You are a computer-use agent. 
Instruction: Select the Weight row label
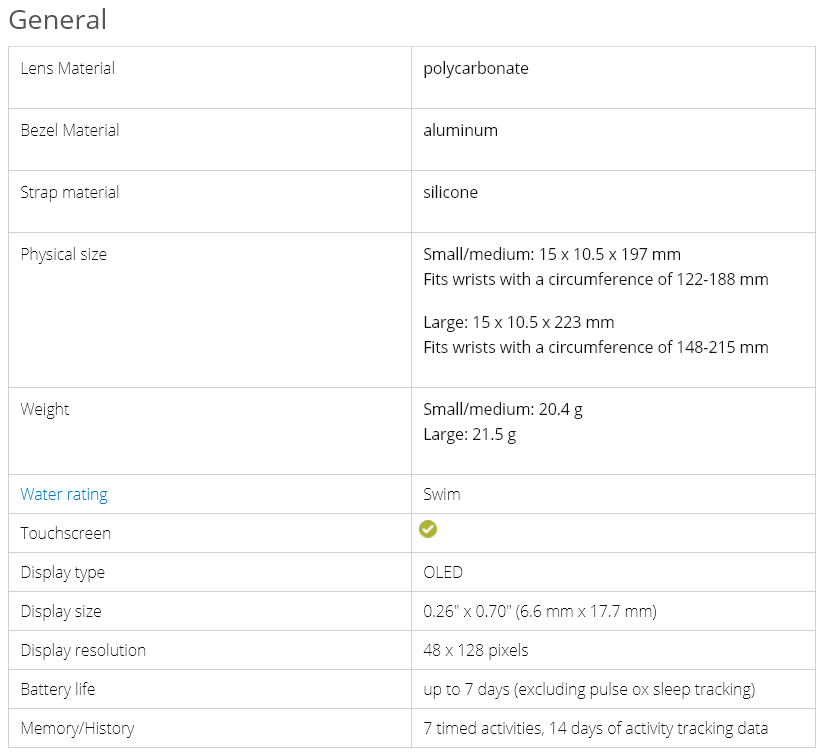click(x=45, y=409)
